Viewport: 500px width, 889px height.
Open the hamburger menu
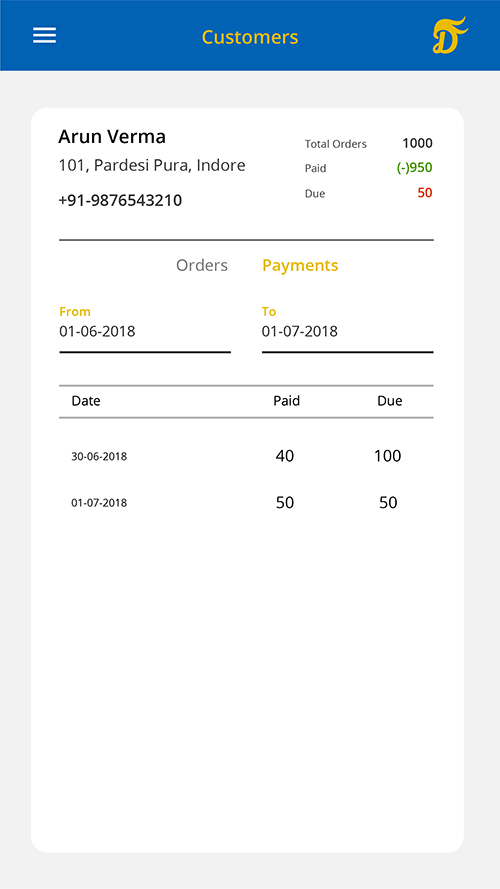click(x=44, y=36)
